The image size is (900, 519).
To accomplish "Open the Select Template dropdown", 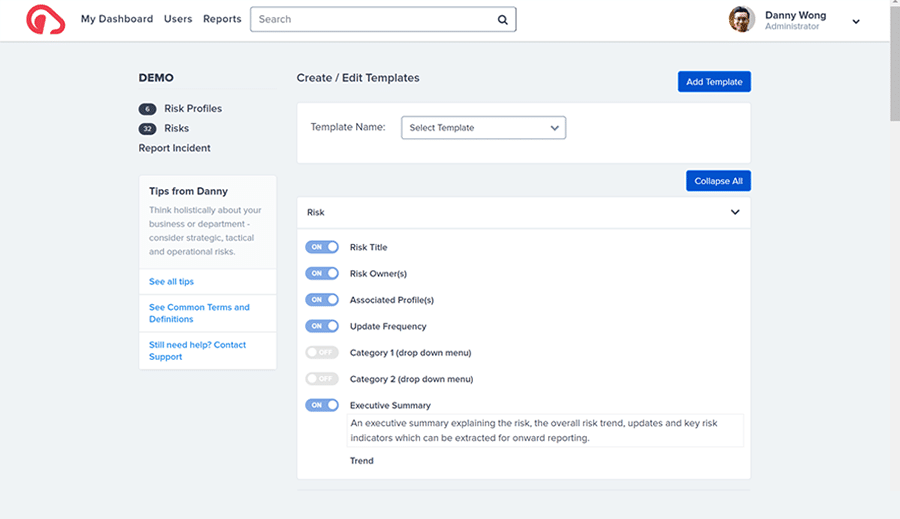I will (x=483, y=127).
